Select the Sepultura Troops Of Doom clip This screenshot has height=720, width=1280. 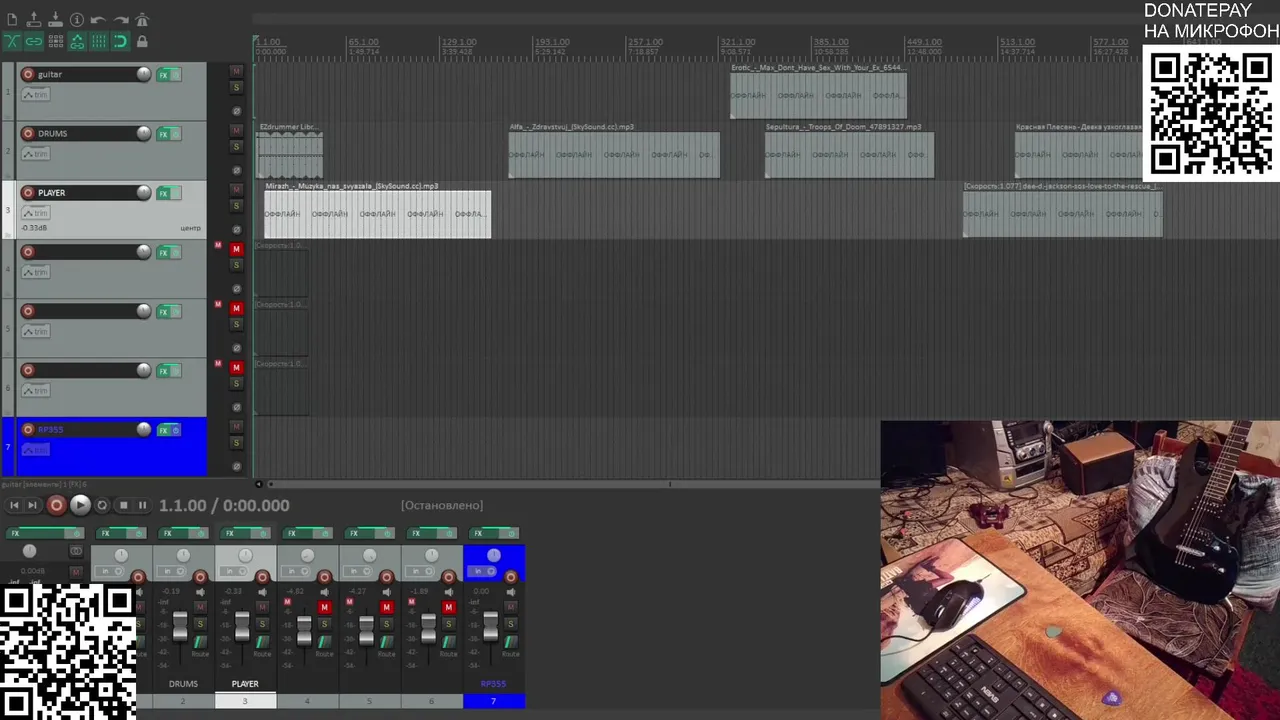(x=849, y=155)
